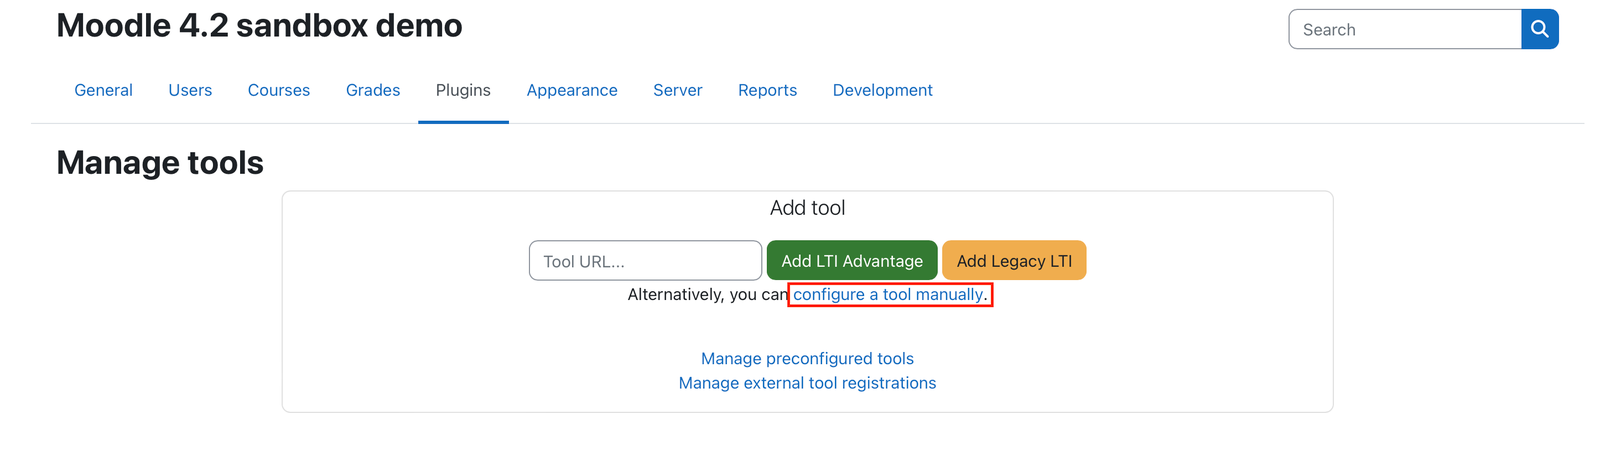1600x455 pixels.
Task: Click the Add Legacy LTI button
Action: (1014, 261)
